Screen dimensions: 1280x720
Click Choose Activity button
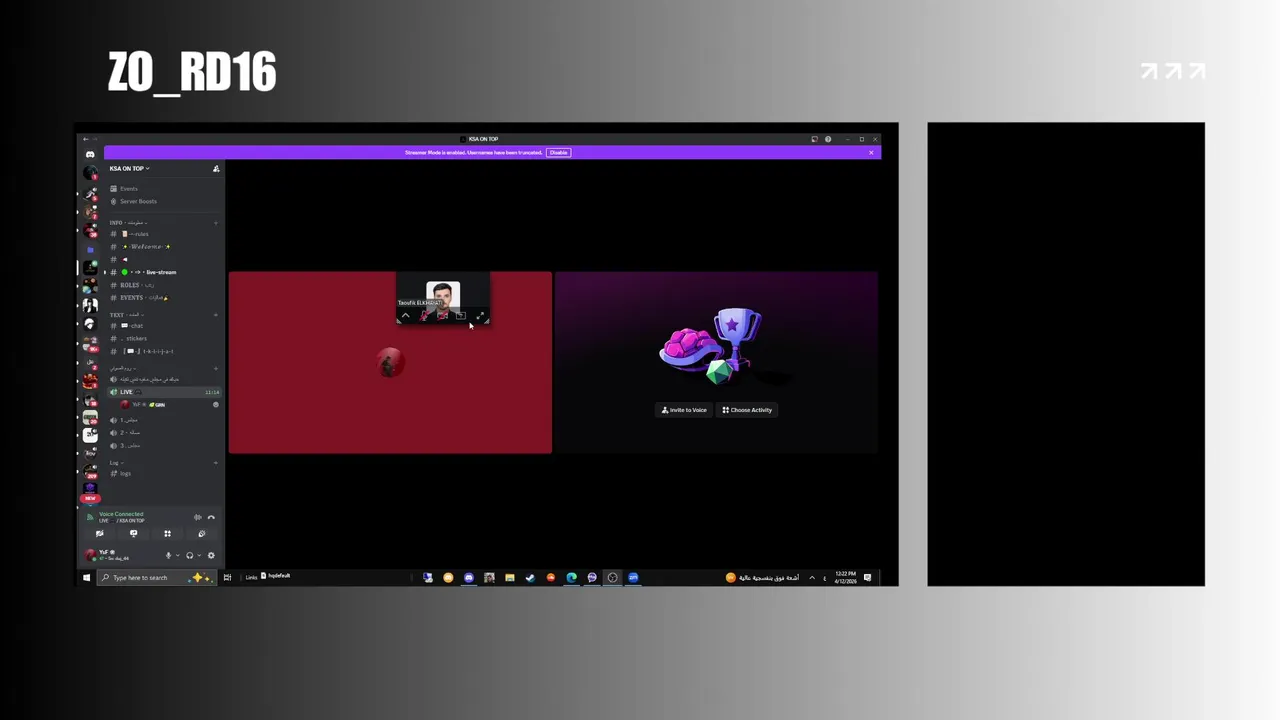(x=747, y=410)
